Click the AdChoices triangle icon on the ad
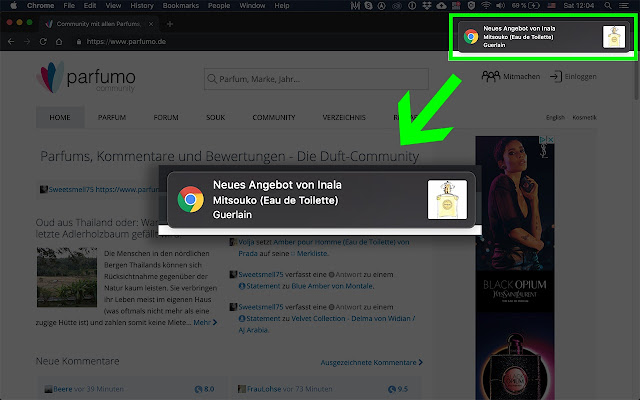The image size is (640, 400). pos(543,140)
